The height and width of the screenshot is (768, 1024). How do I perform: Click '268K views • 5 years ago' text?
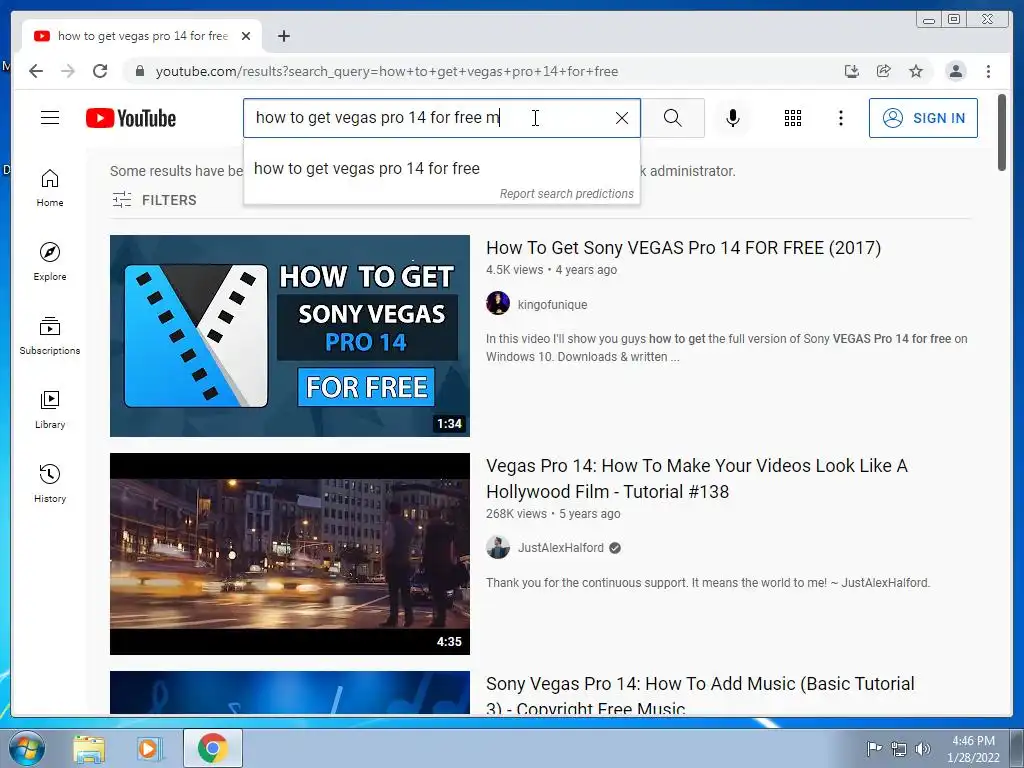[553, 514]
